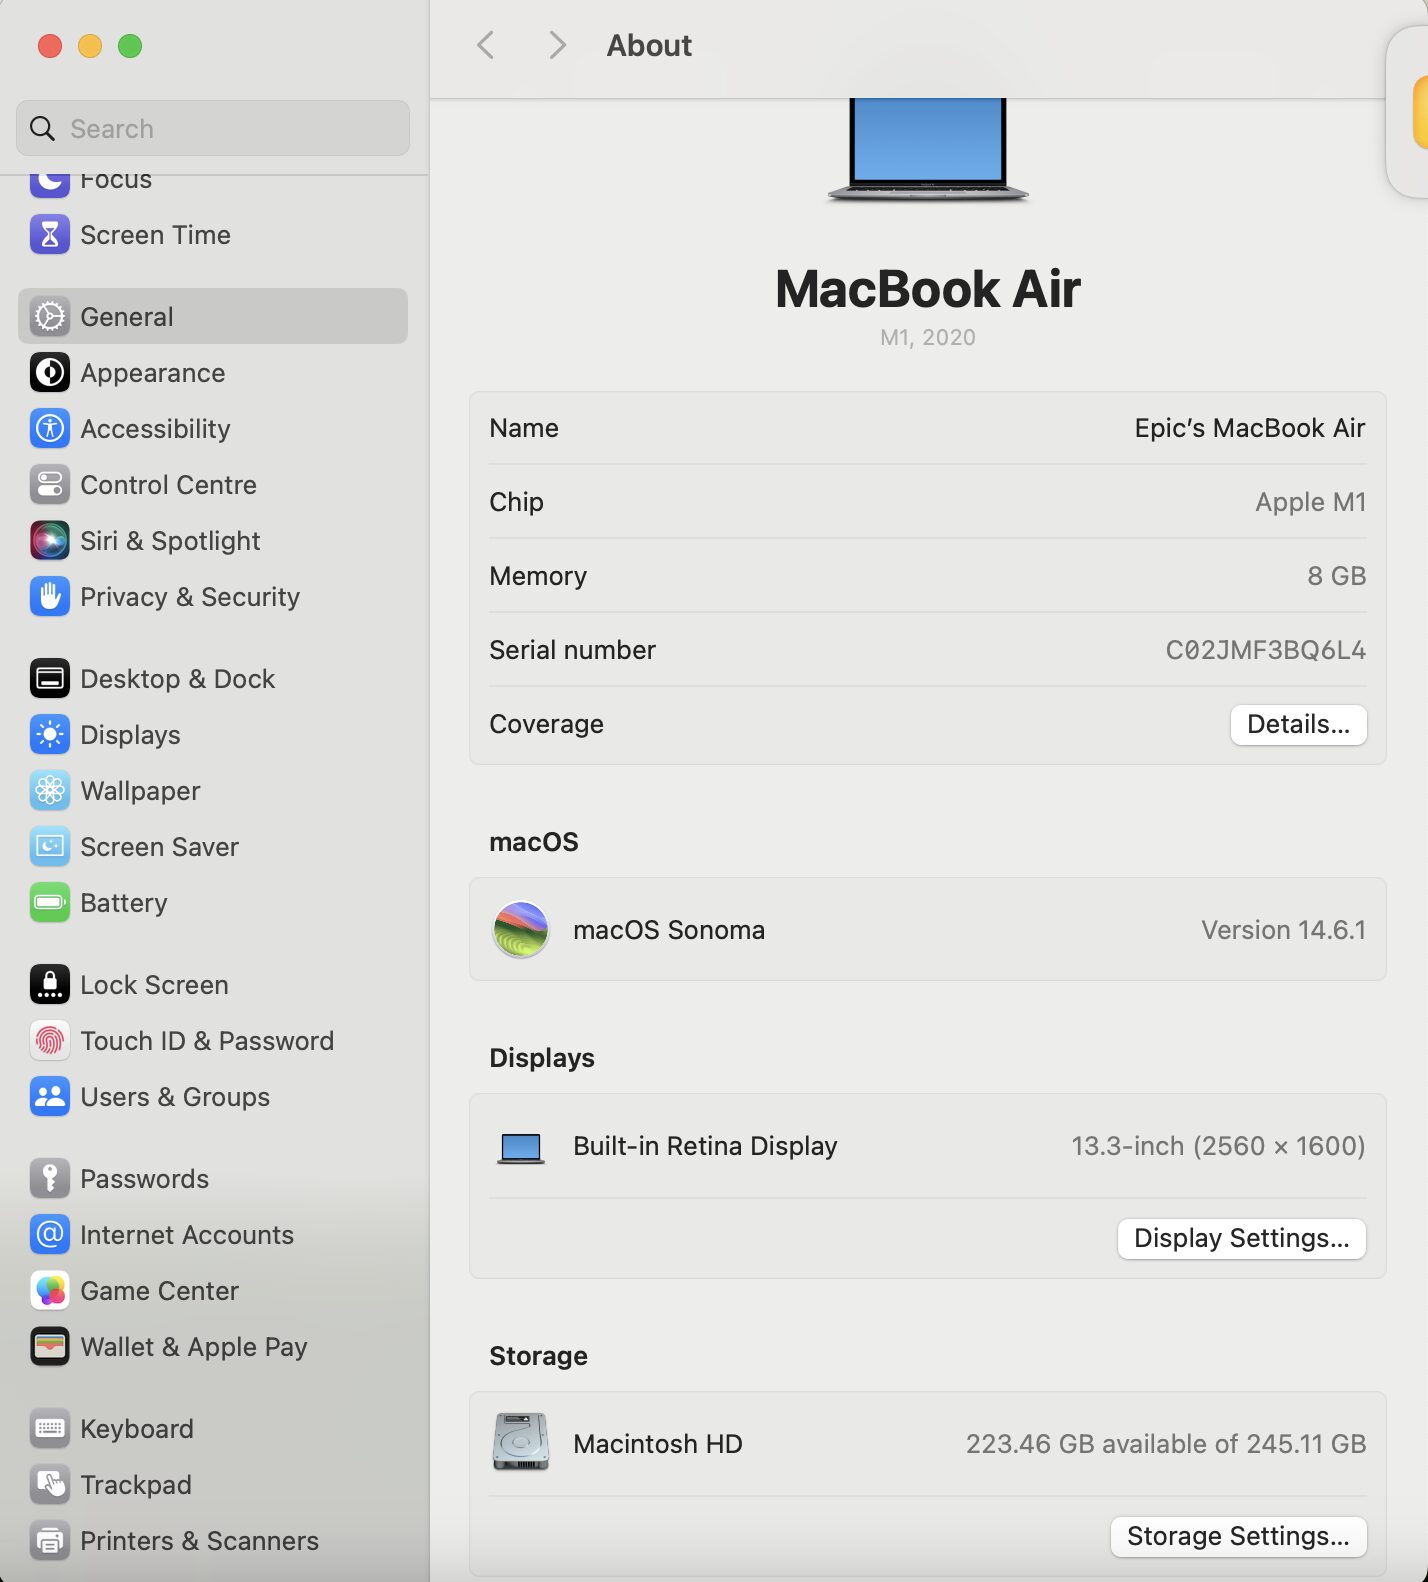1428x1582 pixels.
Task: Click the Displays sun icon
Action: tap(50, 735)
